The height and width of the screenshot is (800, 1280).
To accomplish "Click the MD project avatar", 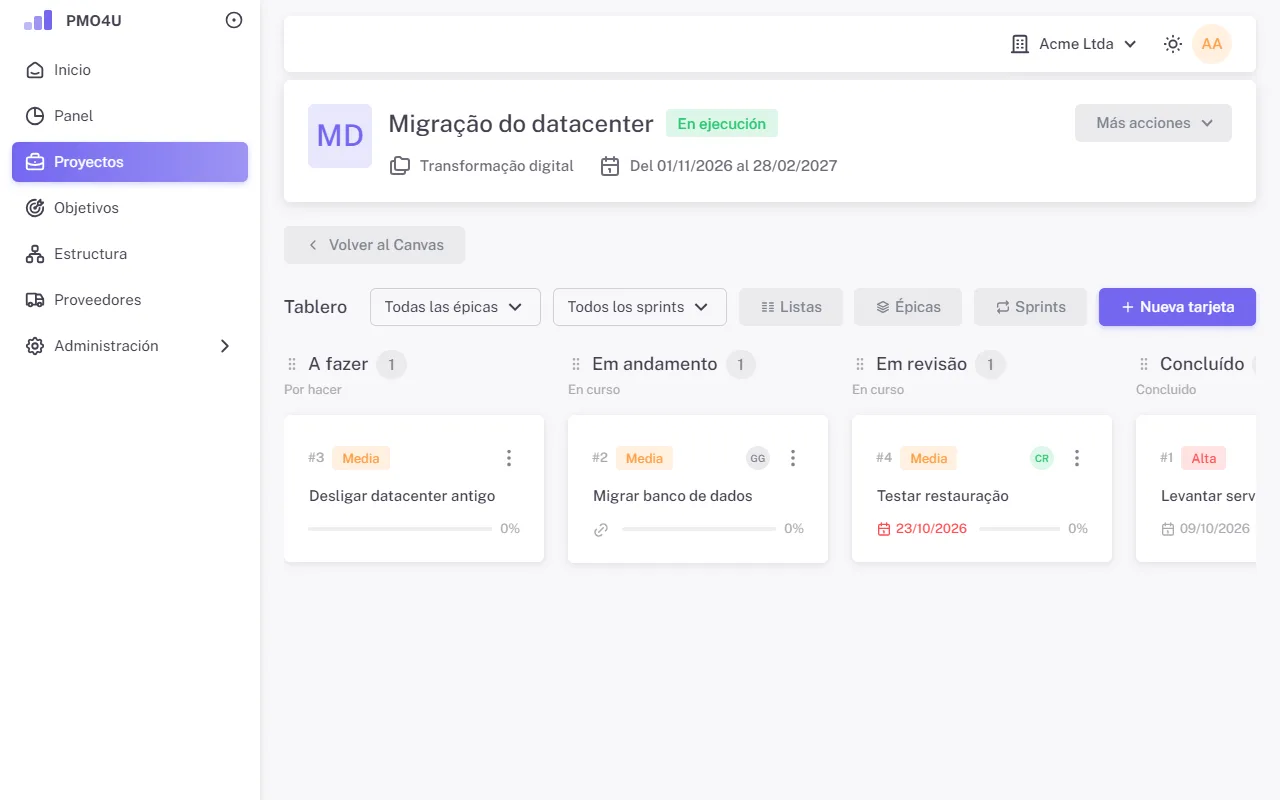I will [340, 136].
